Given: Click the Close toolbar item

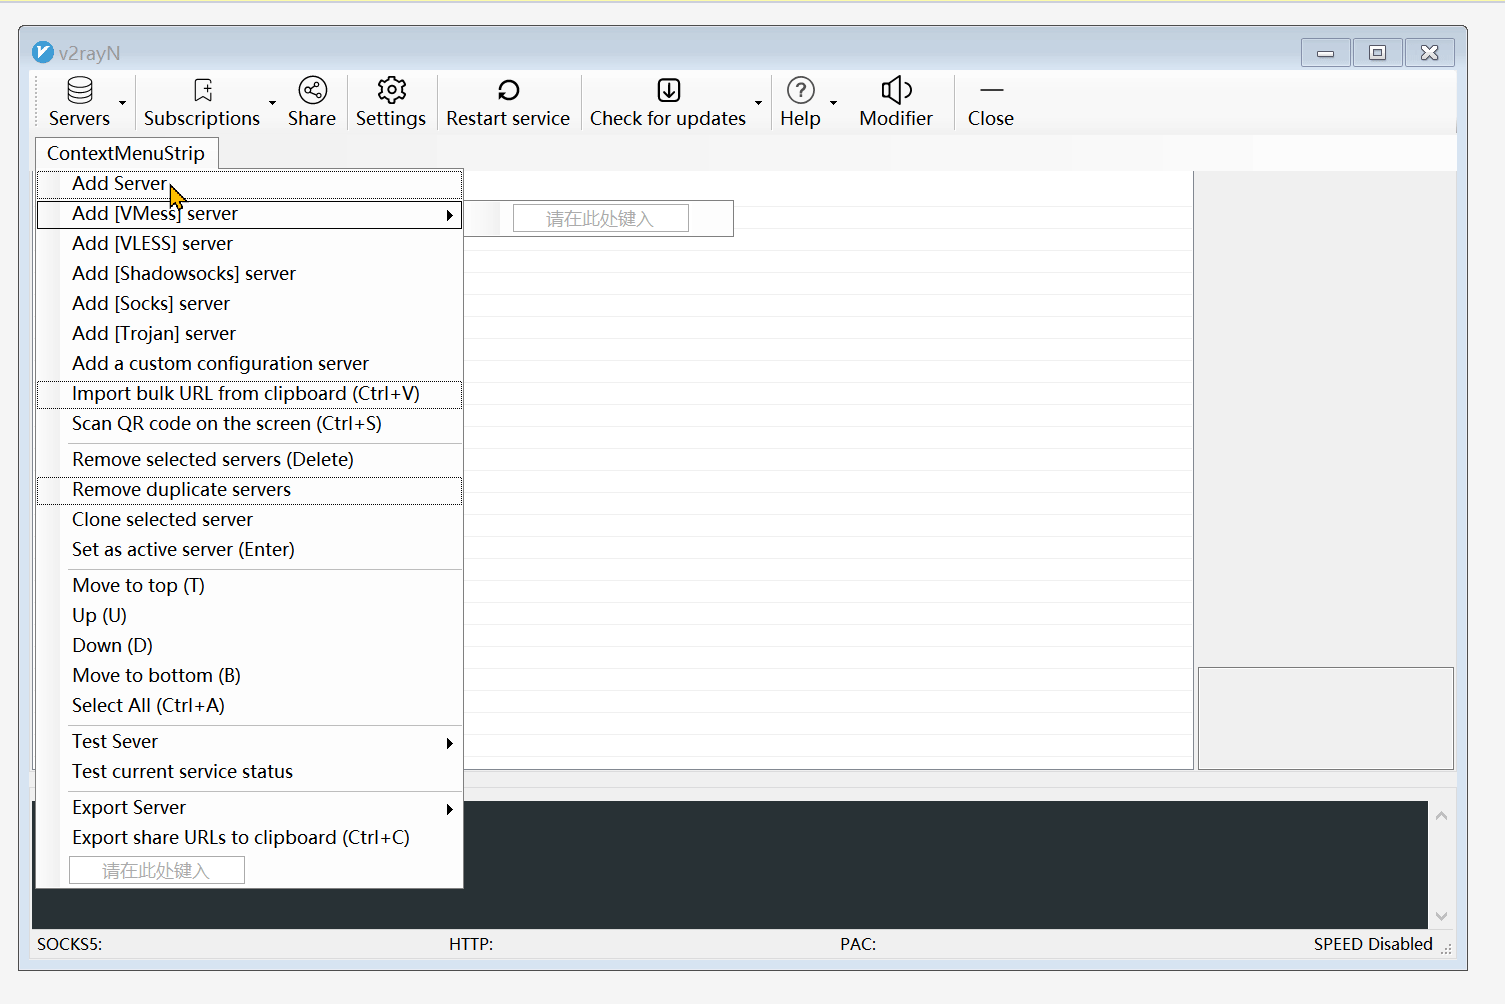Looking at the screenshot, I should click(x=990, y=103).
